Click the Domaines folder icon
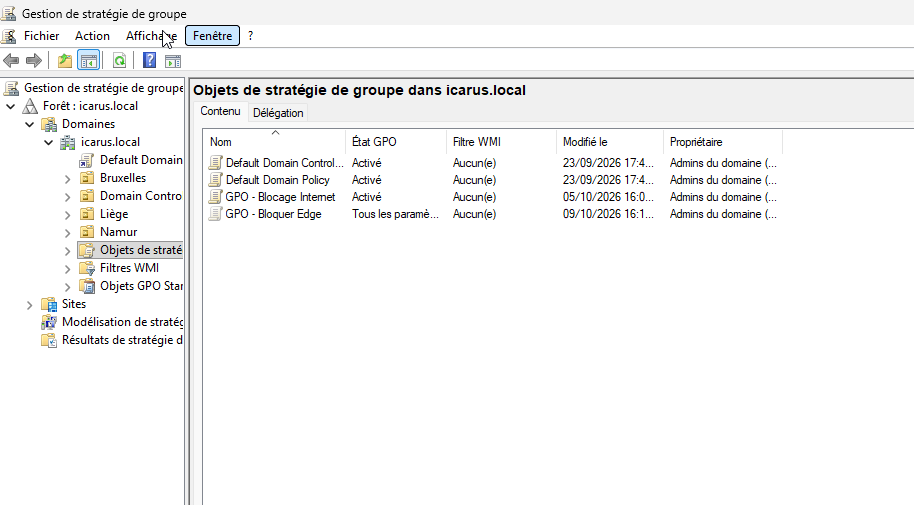The height and width of the screenshot is (505, 914). tap(49, 124)
